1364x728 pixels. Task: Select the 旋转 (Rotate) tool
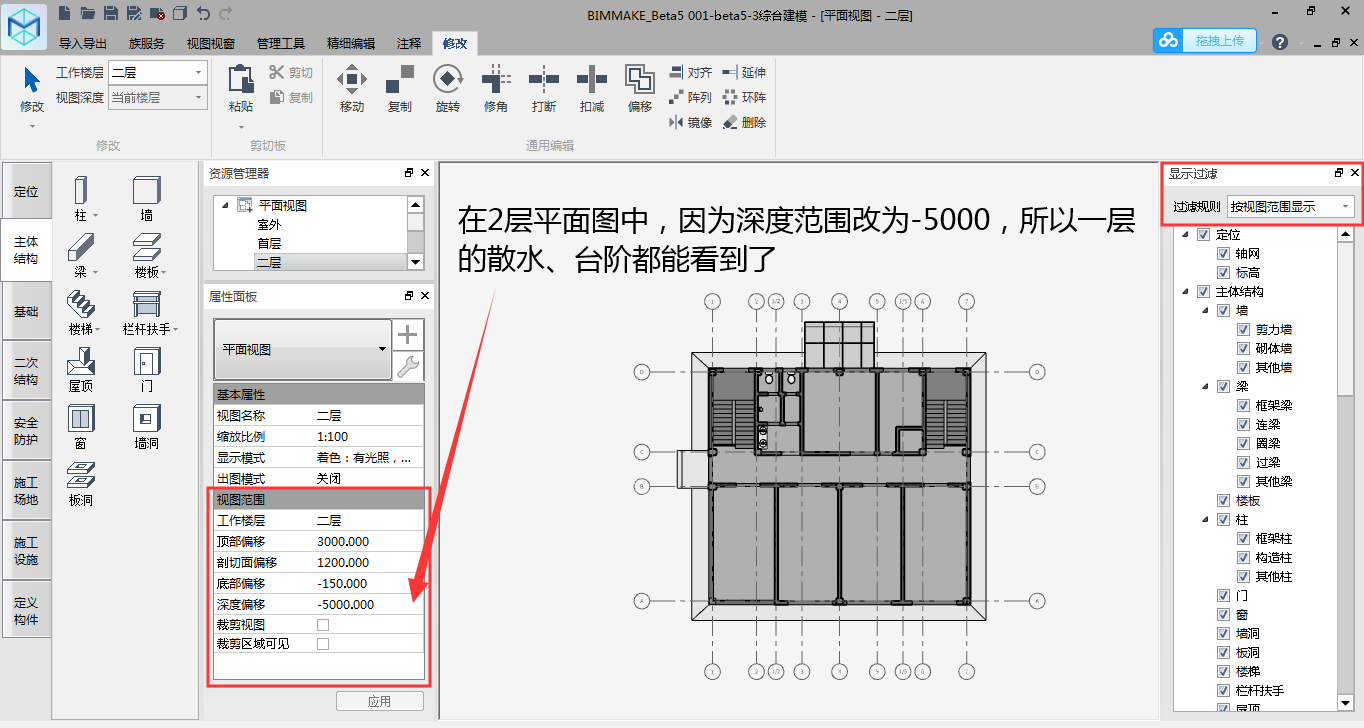447,88
